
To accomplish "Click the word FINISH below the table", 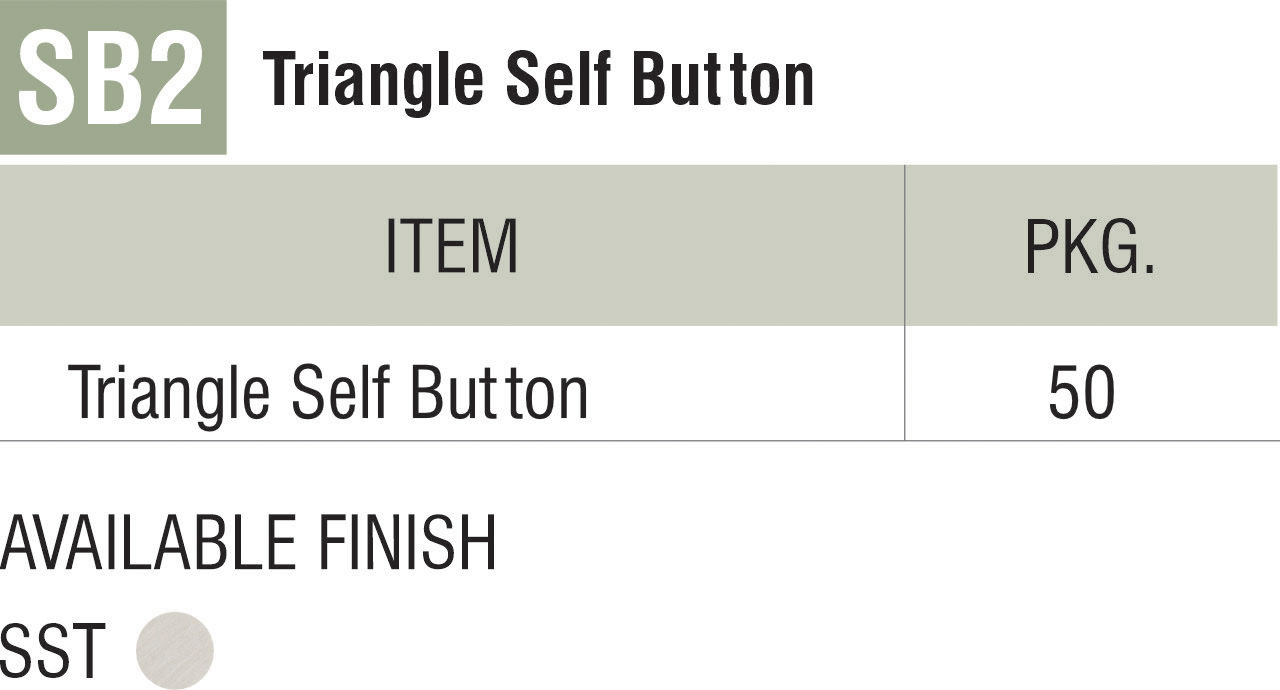I will point(407,543).
